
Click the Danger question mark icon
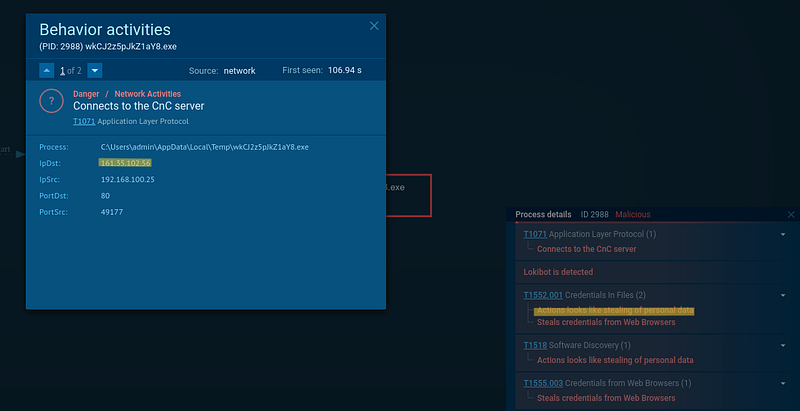click(x=51, y=101)
